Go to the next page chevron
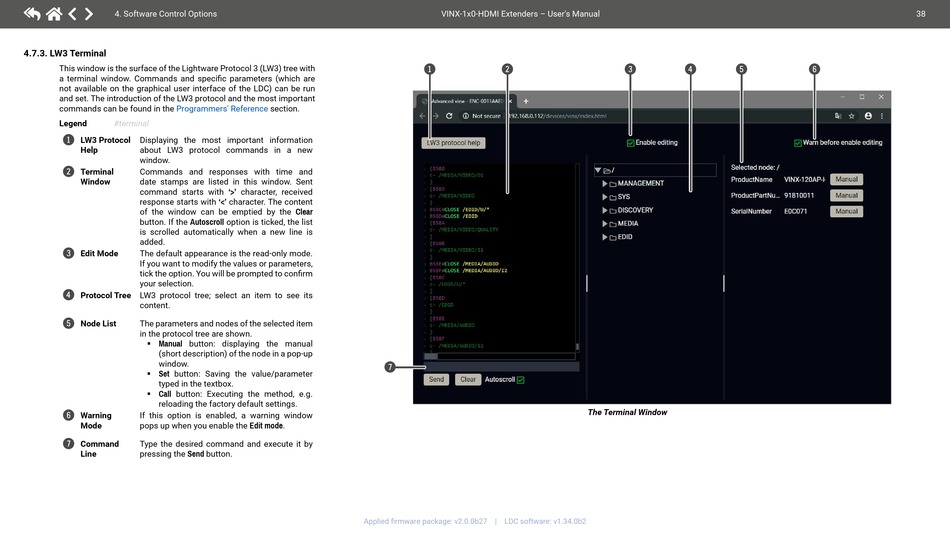The image size is (950, 533). coord(89,13)
